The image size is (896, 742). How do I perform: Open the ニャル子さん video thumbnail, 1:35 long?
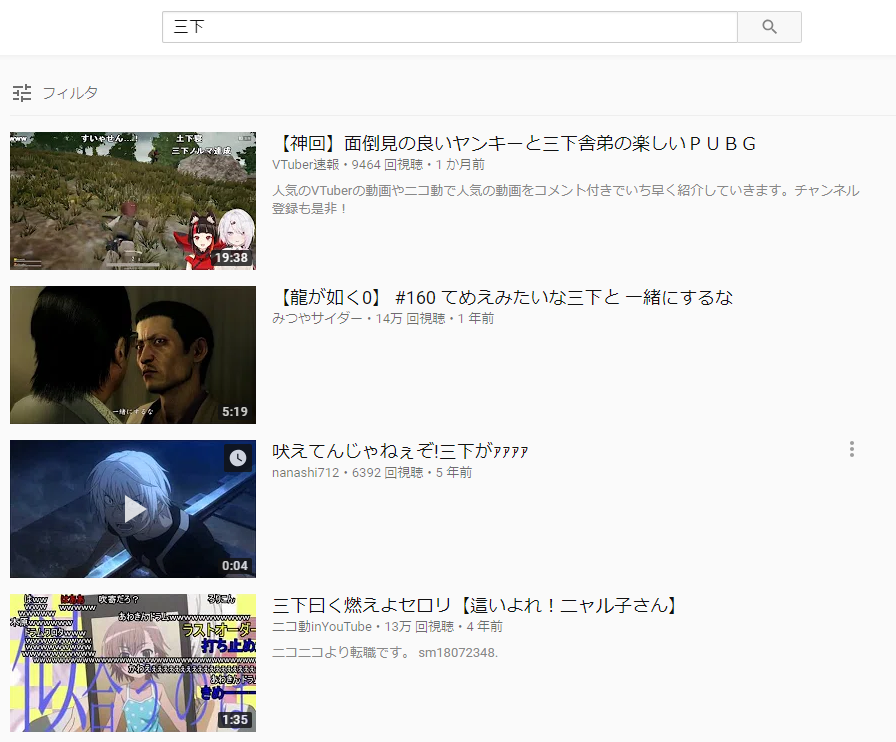coord(133,663)
